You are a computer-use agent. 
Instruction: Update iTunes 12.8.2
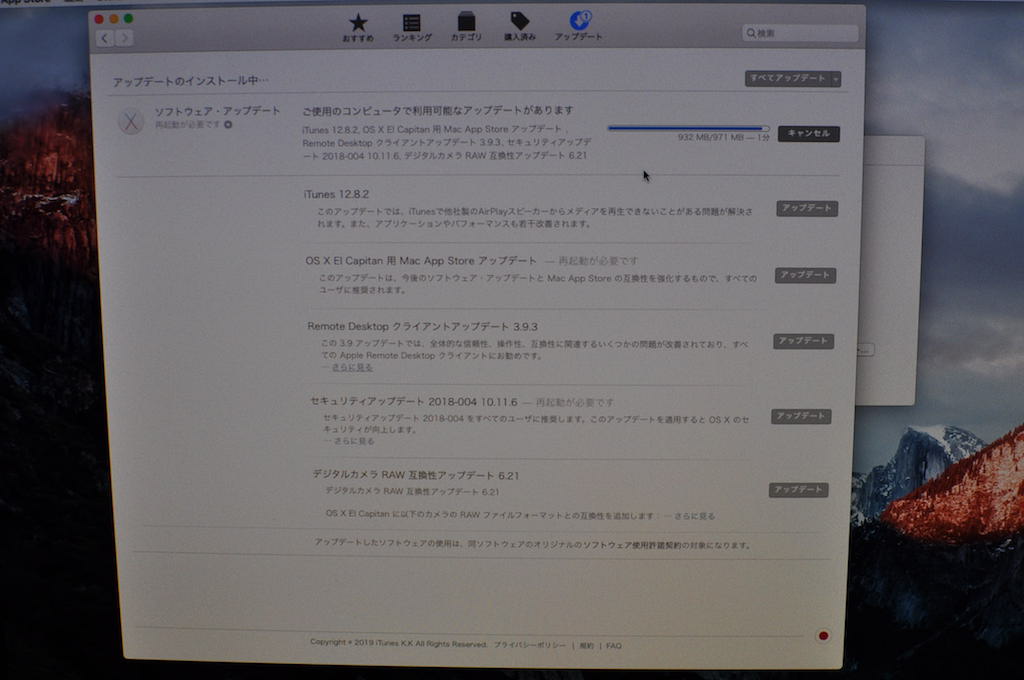(807, 208)
